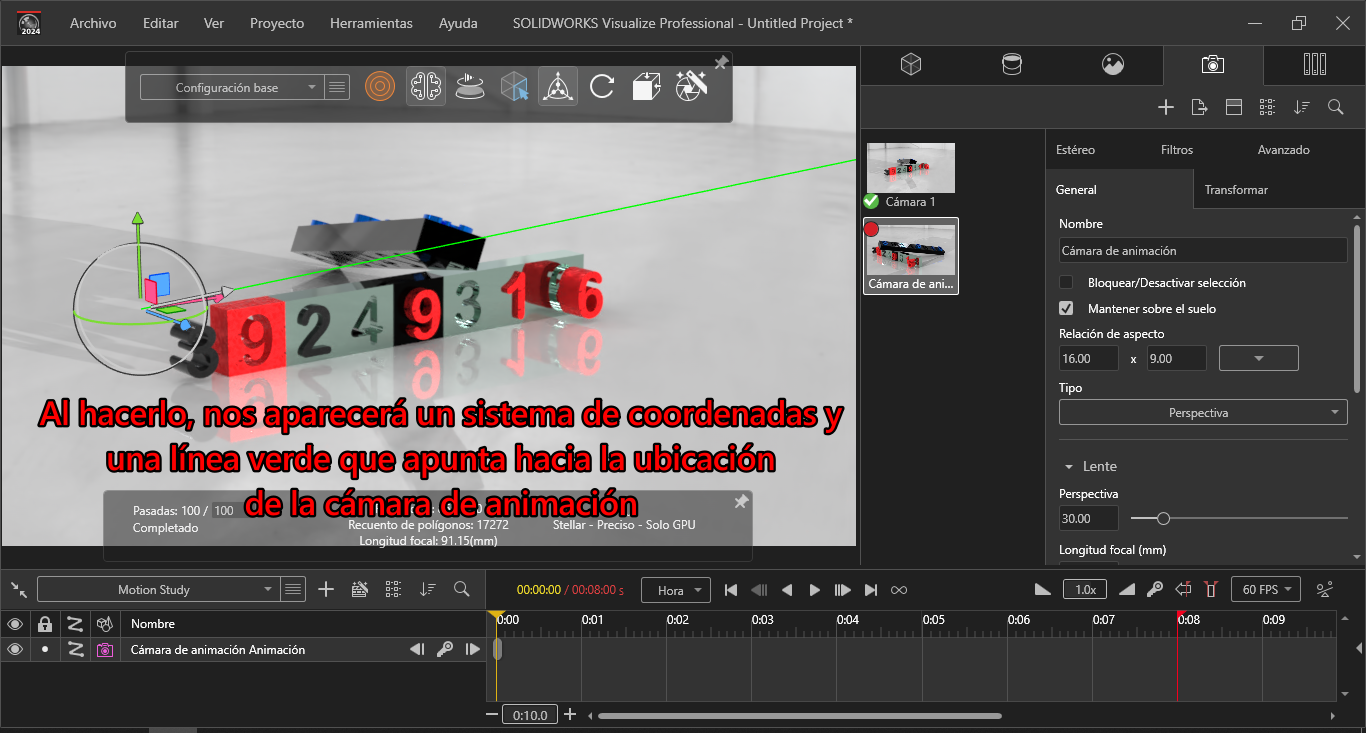Click the export camera icon
The image size is (1366, 733).
1200,107
